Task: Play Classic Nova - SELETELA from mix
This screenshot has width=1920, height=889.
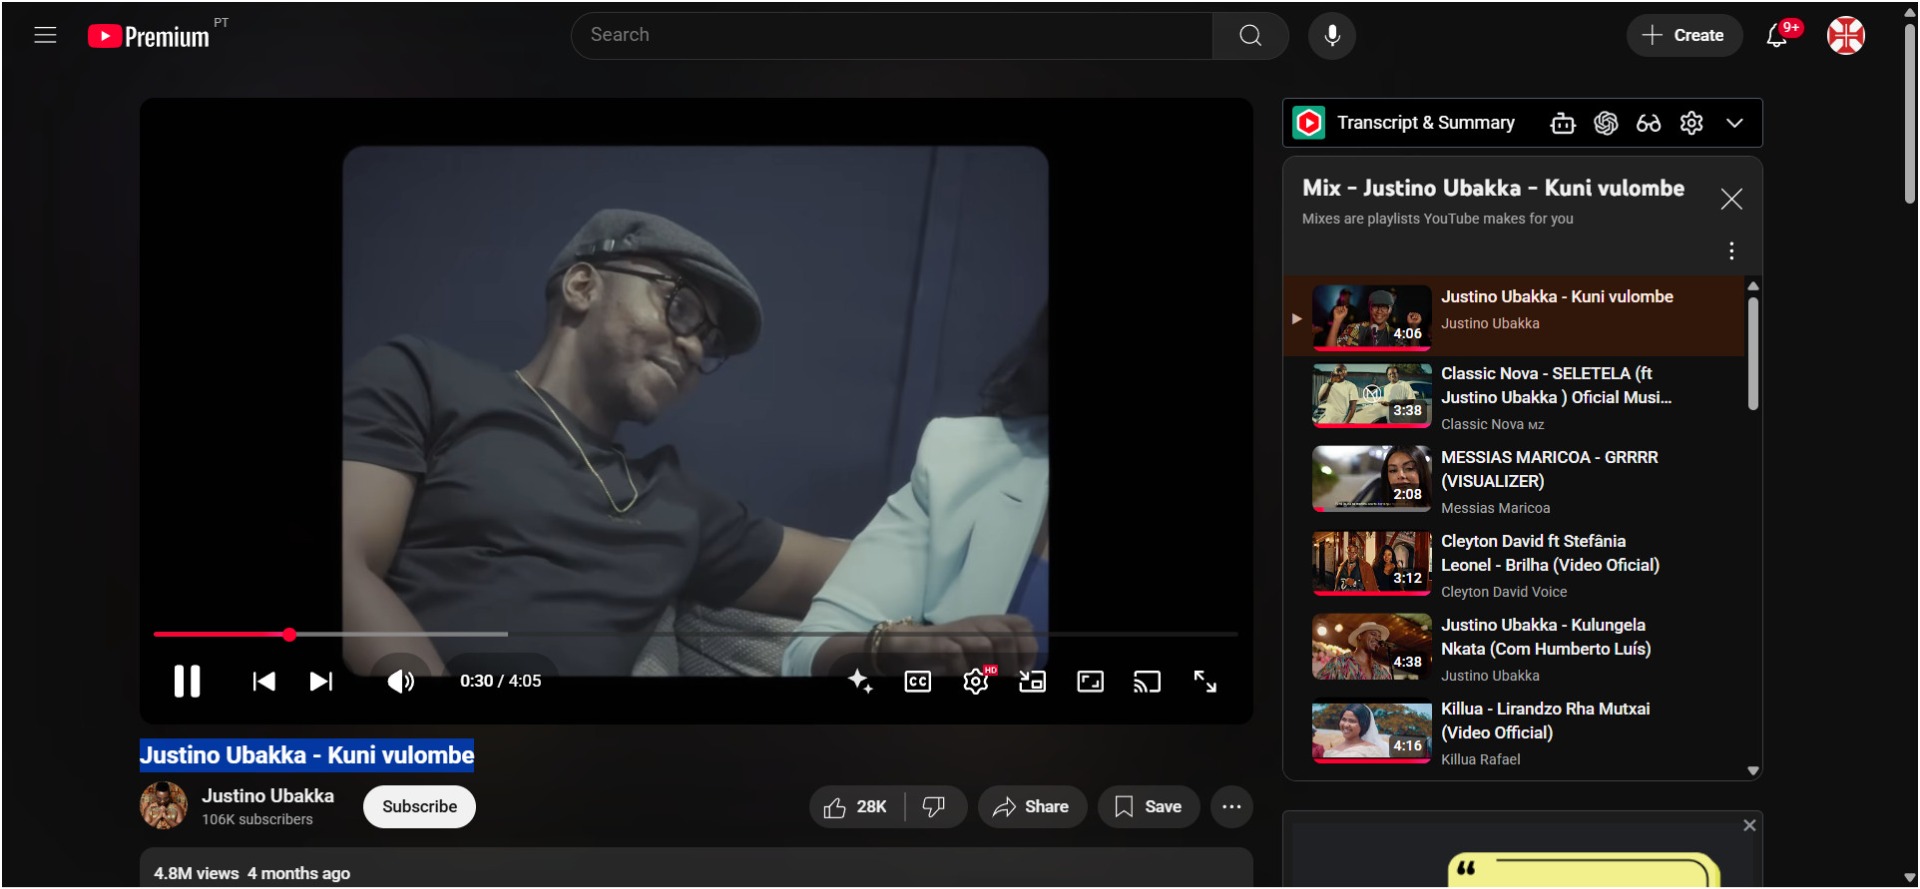Action: 1514,397
